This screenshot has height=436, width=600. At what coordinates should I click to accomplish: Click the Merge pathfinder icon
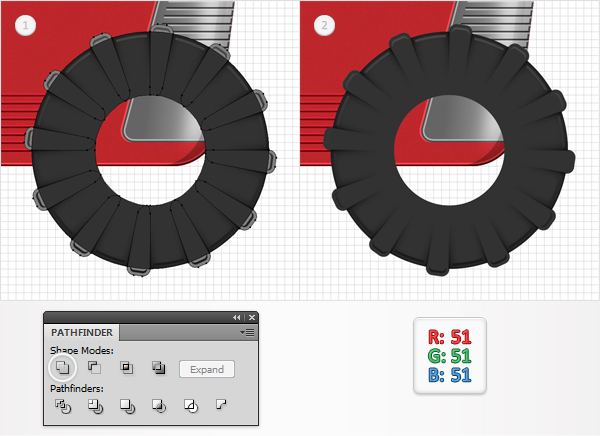pyautogui.click(x=127, y=406)
